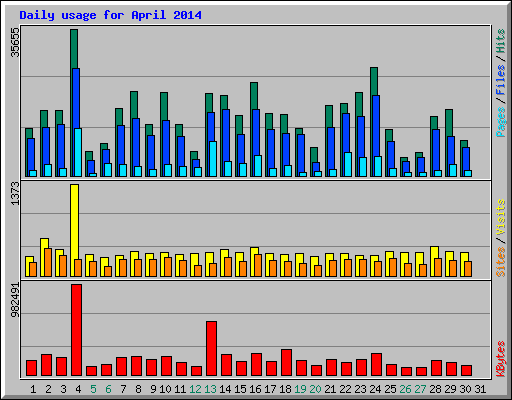512x400 pixels.
Task: Click the cyan 'Pages' legend label
Action: 501,122
